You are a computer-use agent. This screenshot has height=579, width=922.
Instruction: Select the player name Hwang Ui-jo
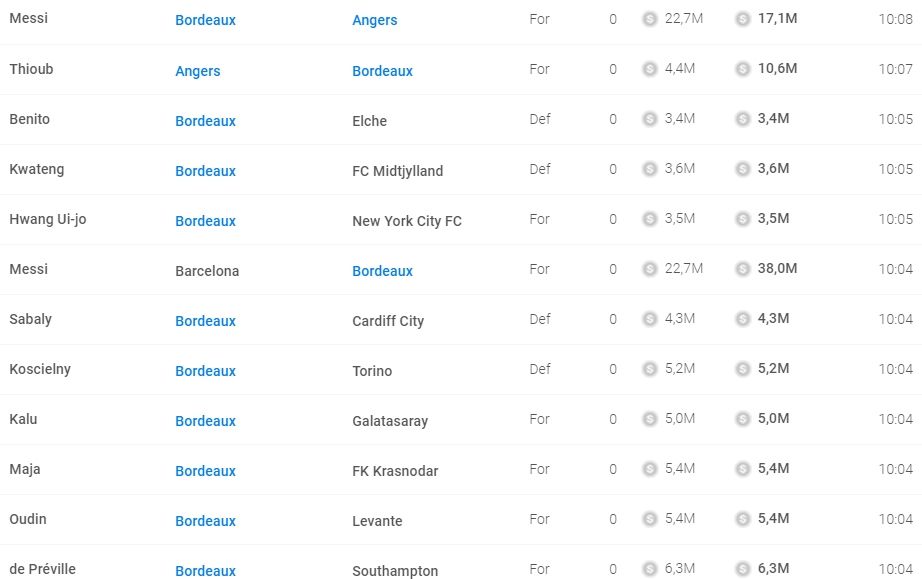pos(48,219)
